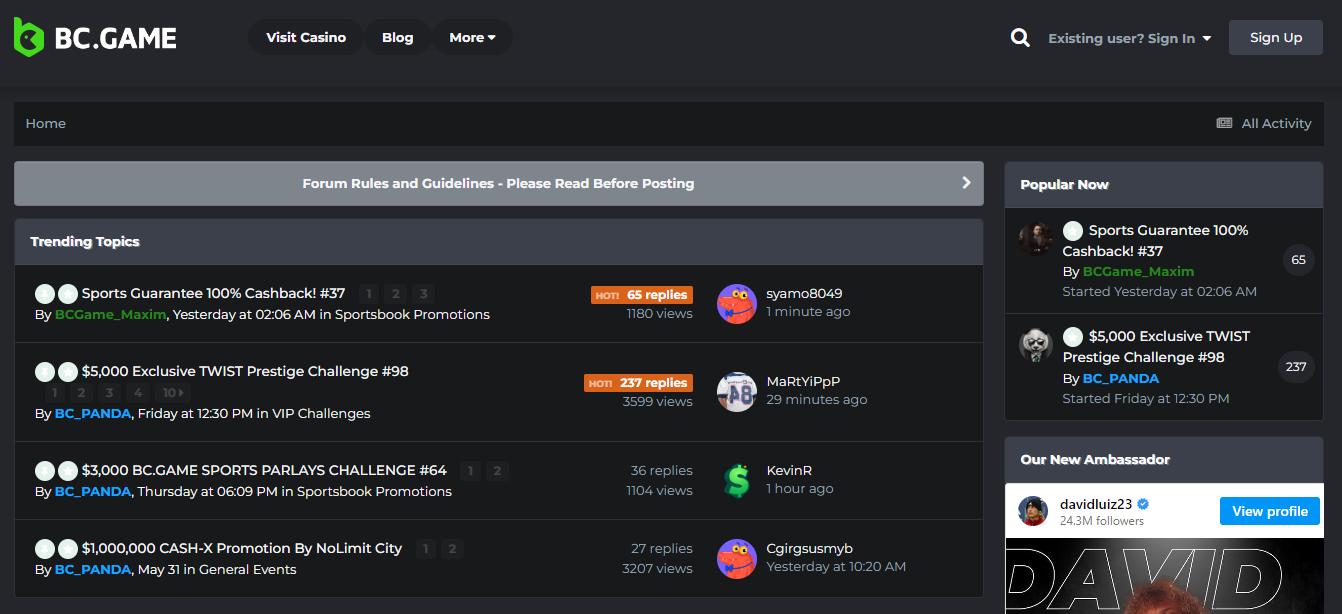The width and height of the screenshot is (1342, 614).
Task: Go to page 3 of Sports Guarantee topic
Action: pos(424,294)
